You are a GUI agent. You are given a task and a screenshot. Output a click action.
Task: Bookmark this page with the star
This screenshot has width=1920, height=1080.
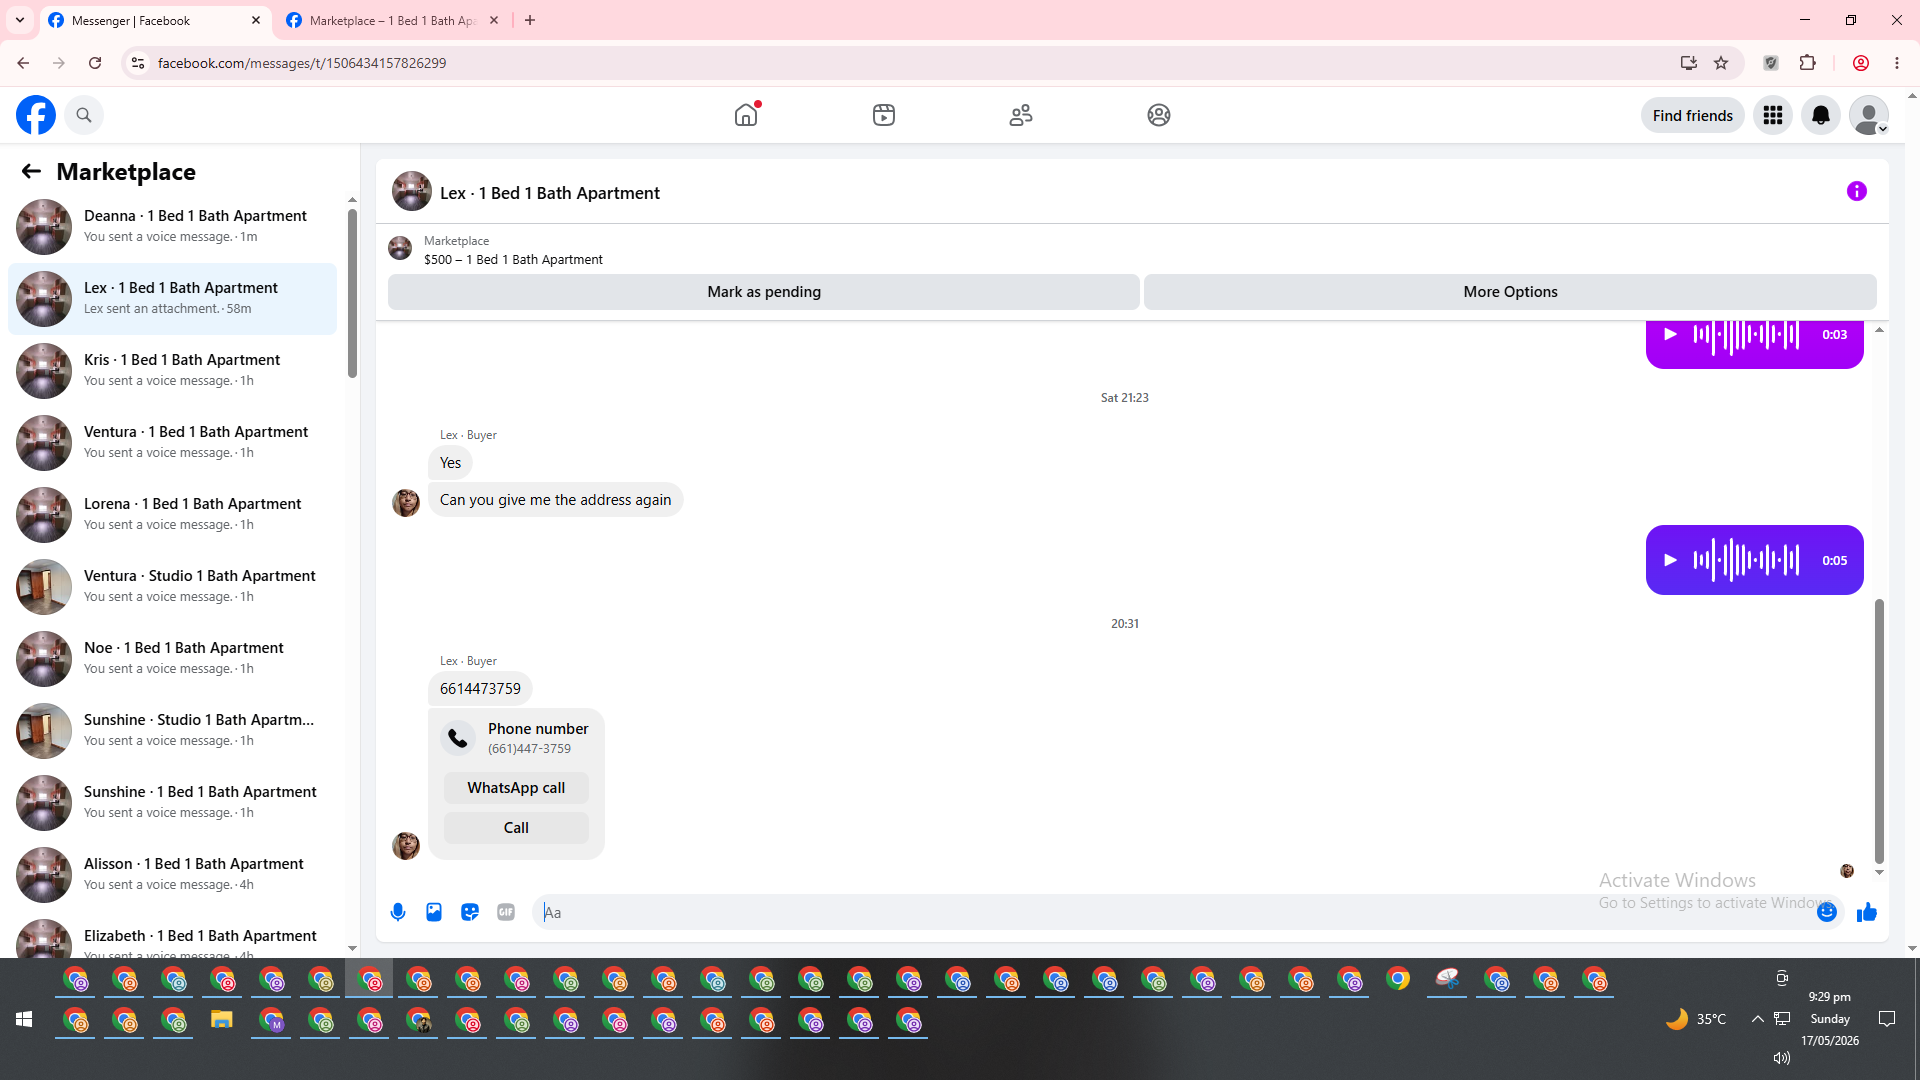(x=1721, y=63)
